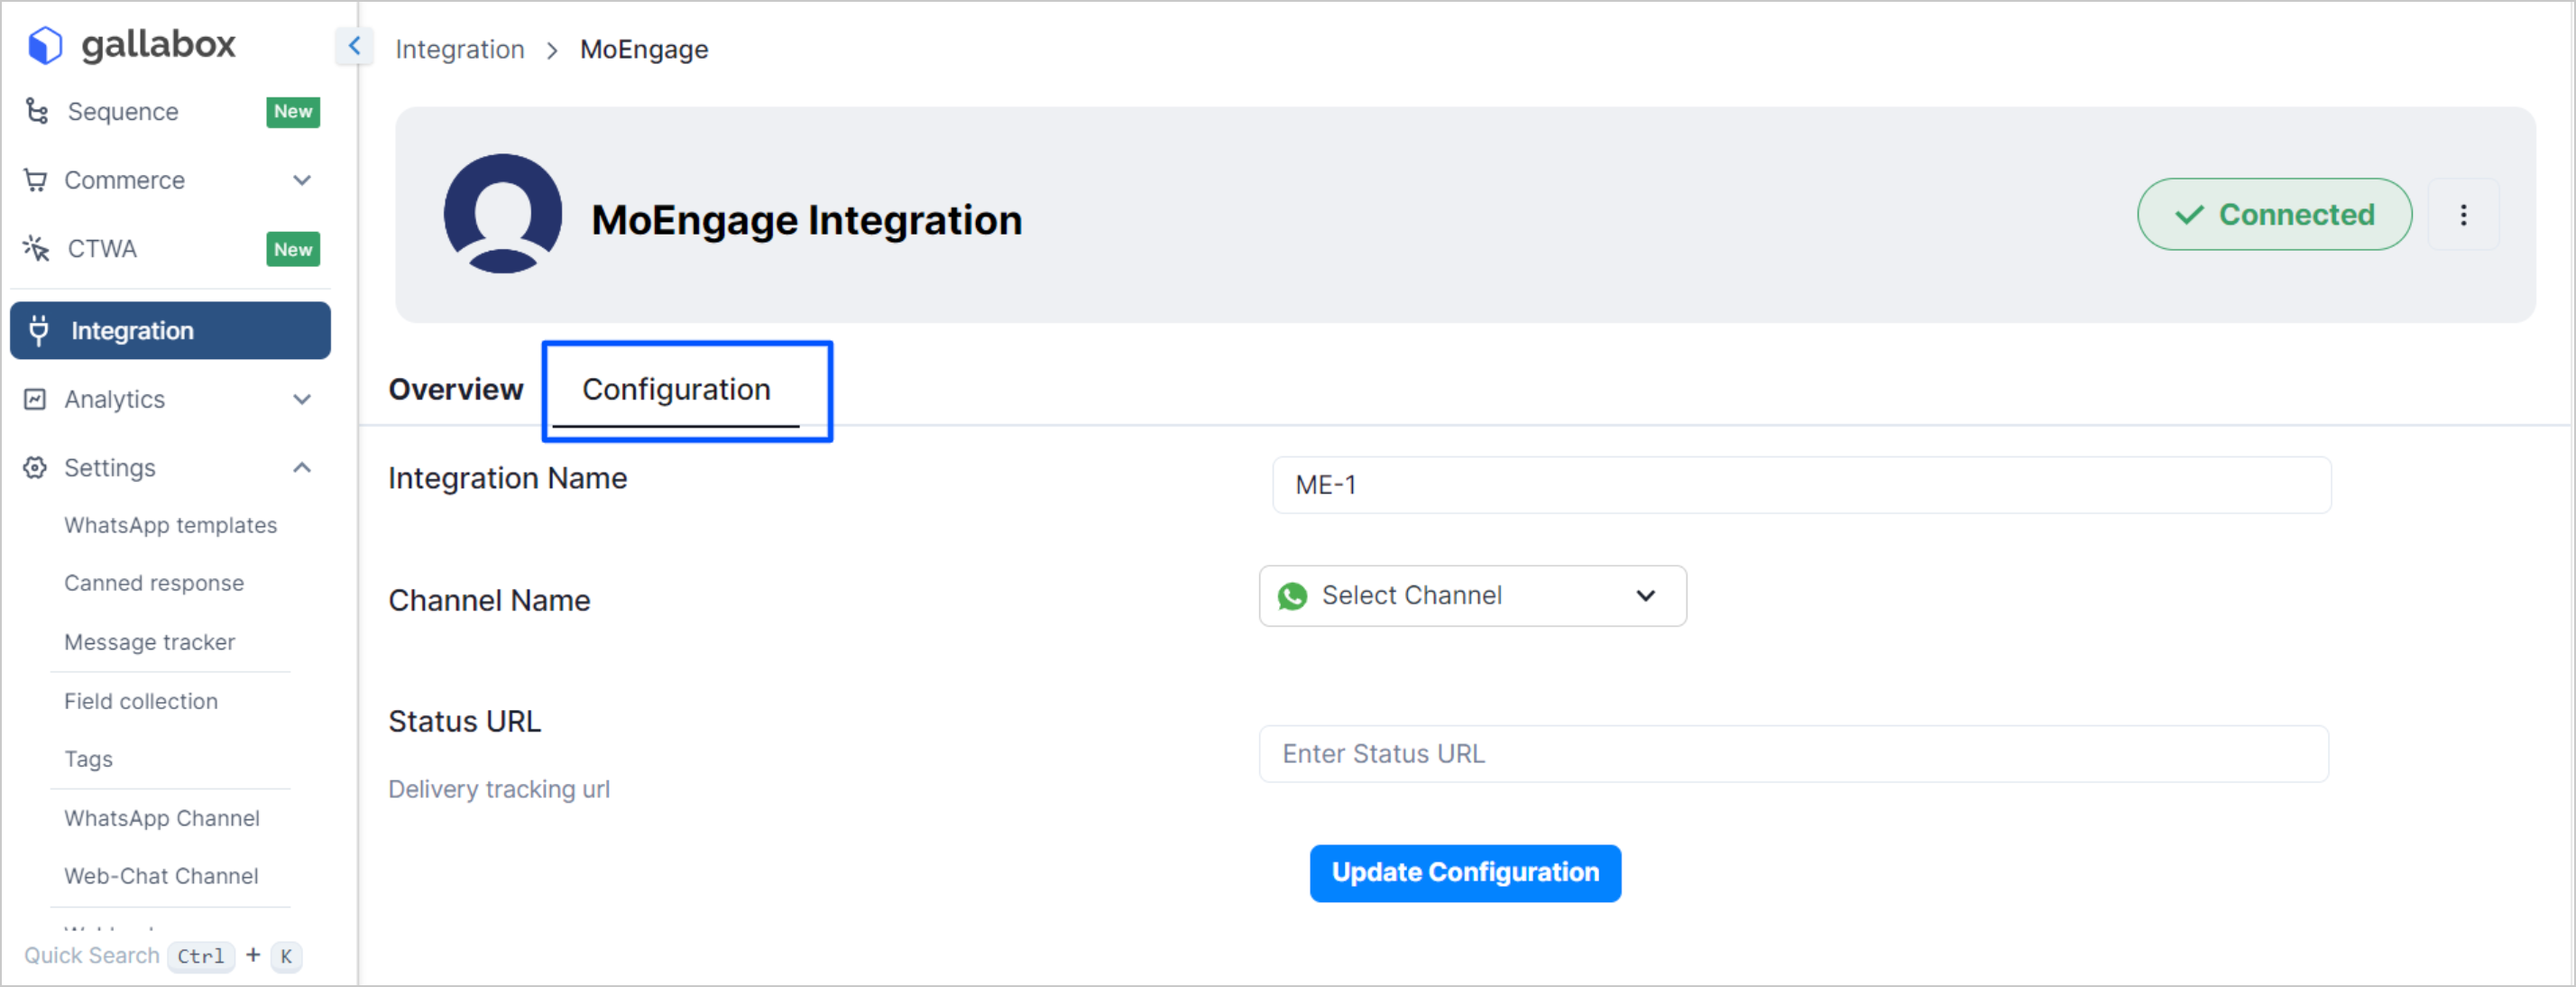Navigate using the Integration breadcrumb link

click(461, 48)
